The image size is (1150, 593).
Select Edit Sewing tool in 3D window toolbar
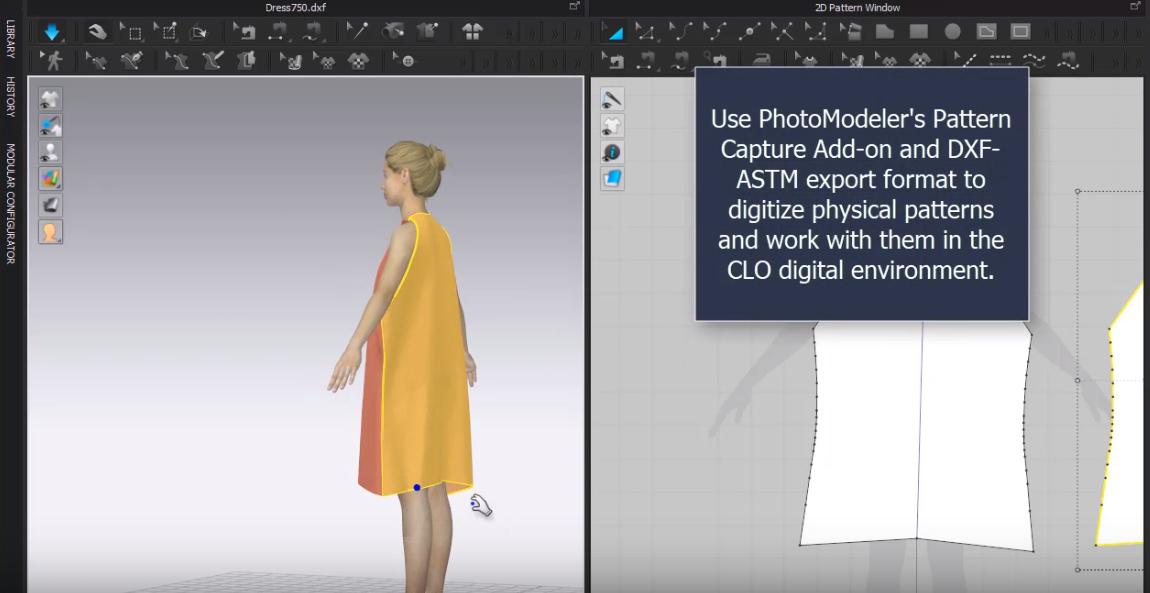[x=245, y=32]
